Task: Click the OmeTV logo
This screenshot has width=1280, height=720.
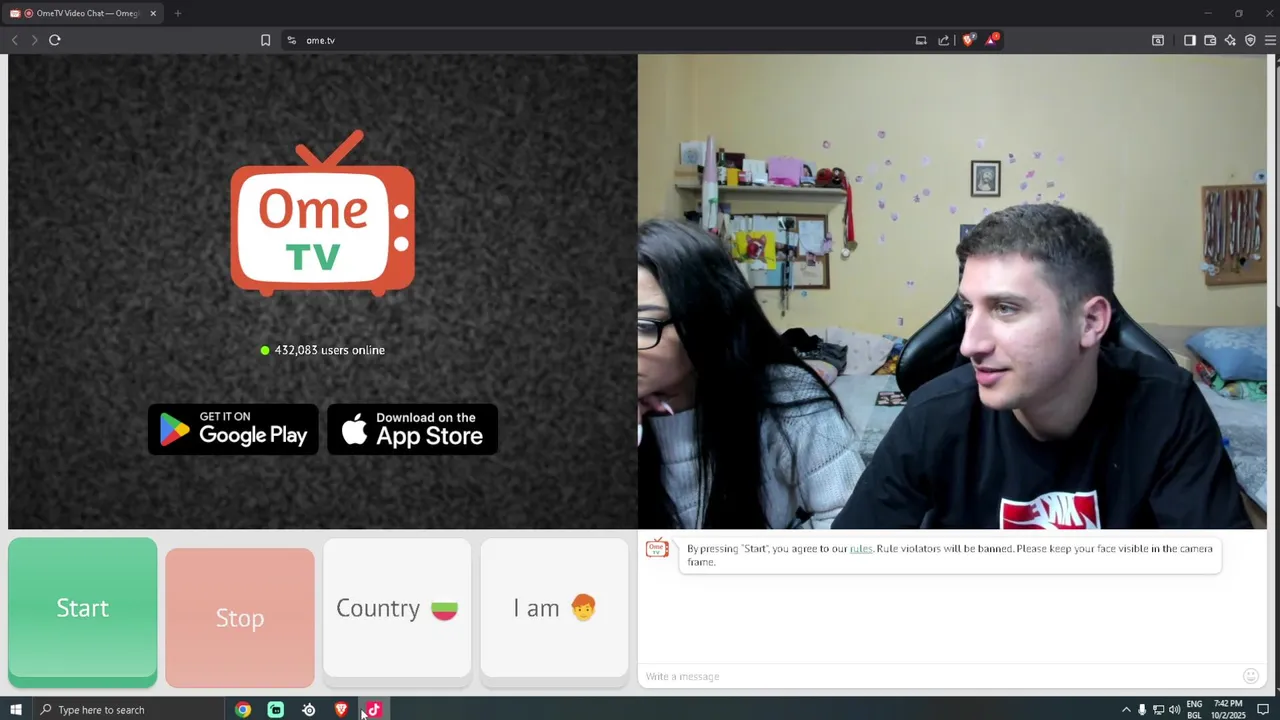Action: point(322,213)
